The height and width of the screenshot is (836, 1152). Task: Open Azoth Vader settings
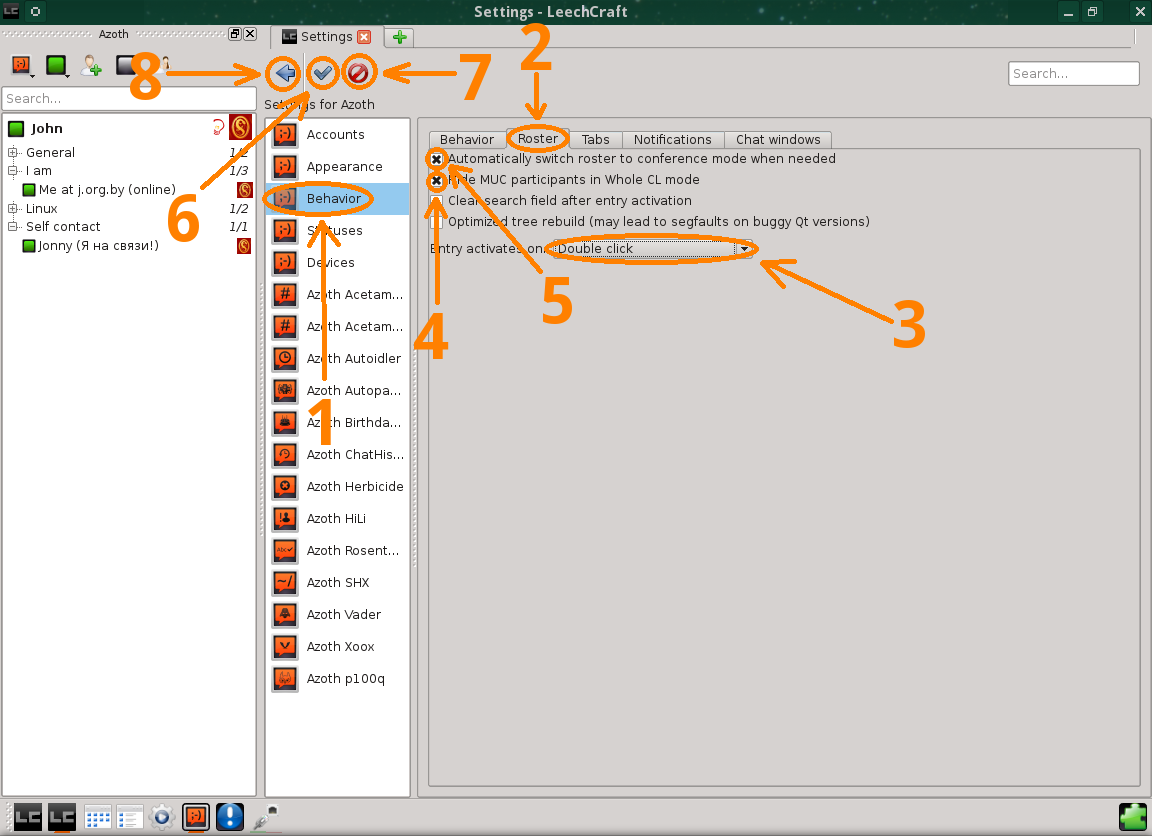(x=337, y=615)
